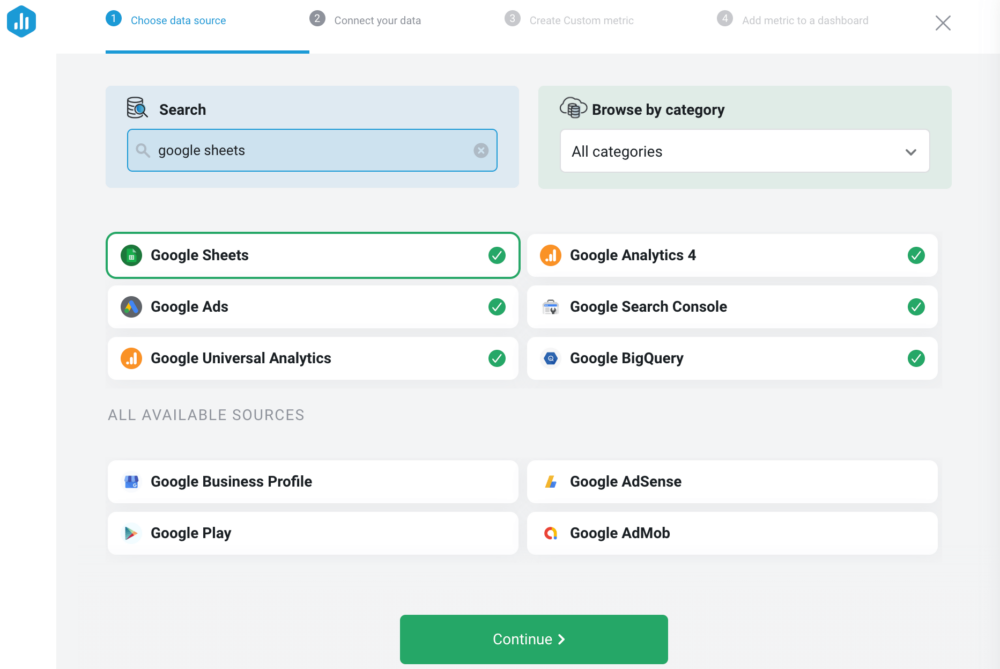This screenshot has height=669, width=1000.
Task: Open the All categories dropdown
Action: click(744, 151)
